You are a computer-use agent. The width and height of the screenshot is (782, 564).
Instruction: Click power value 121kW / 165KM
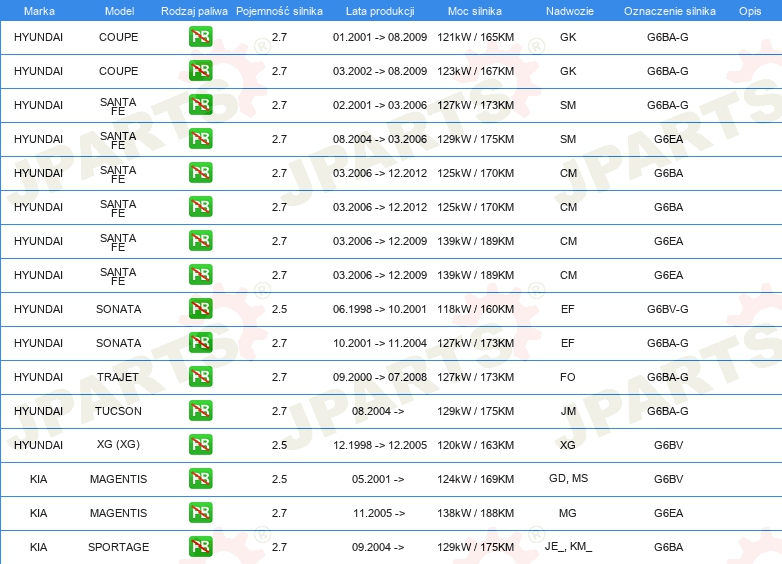point(475,37)
